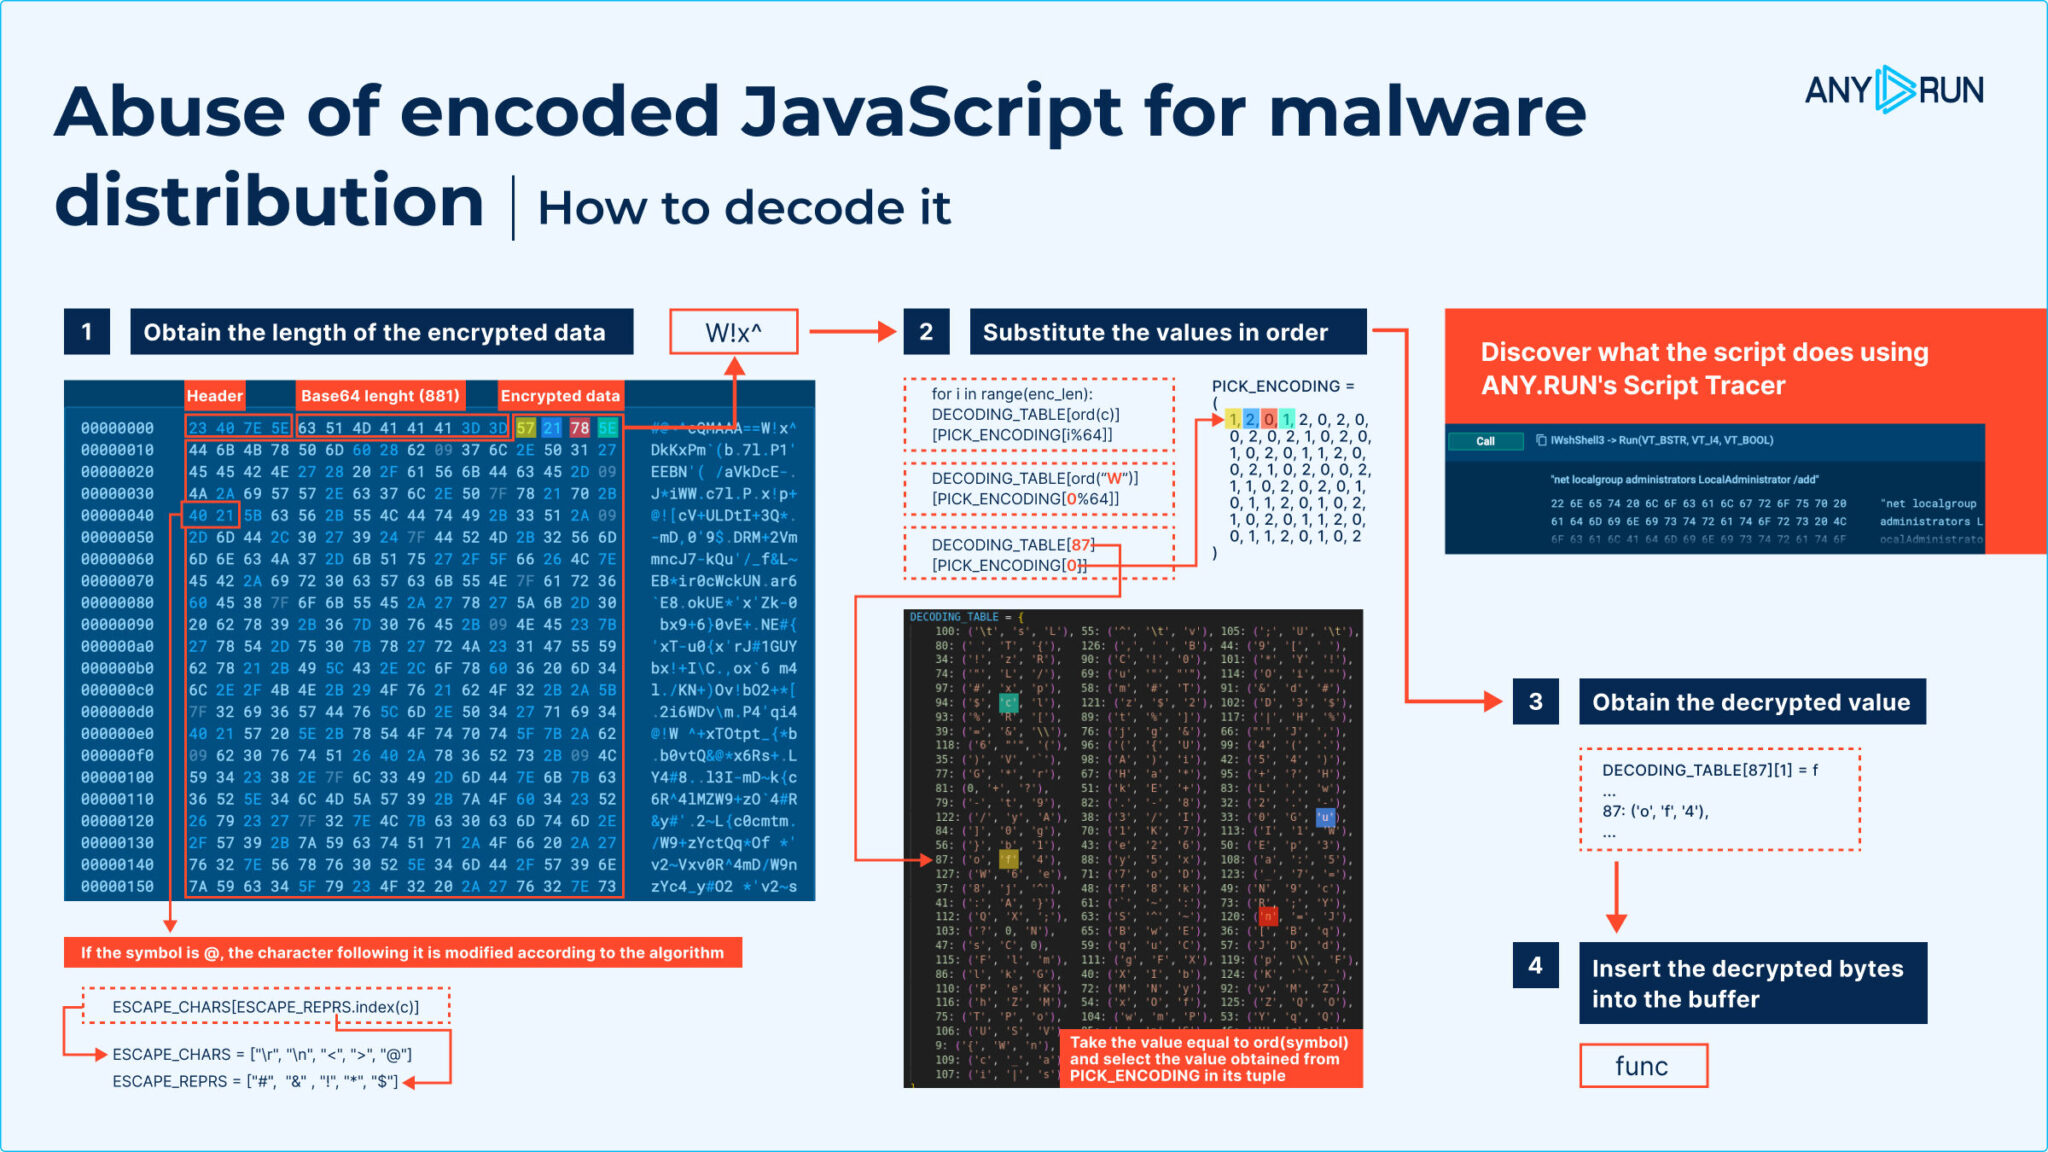Click the step number 2 badge
The image size is (2048, 1152).
pos(926,332)
